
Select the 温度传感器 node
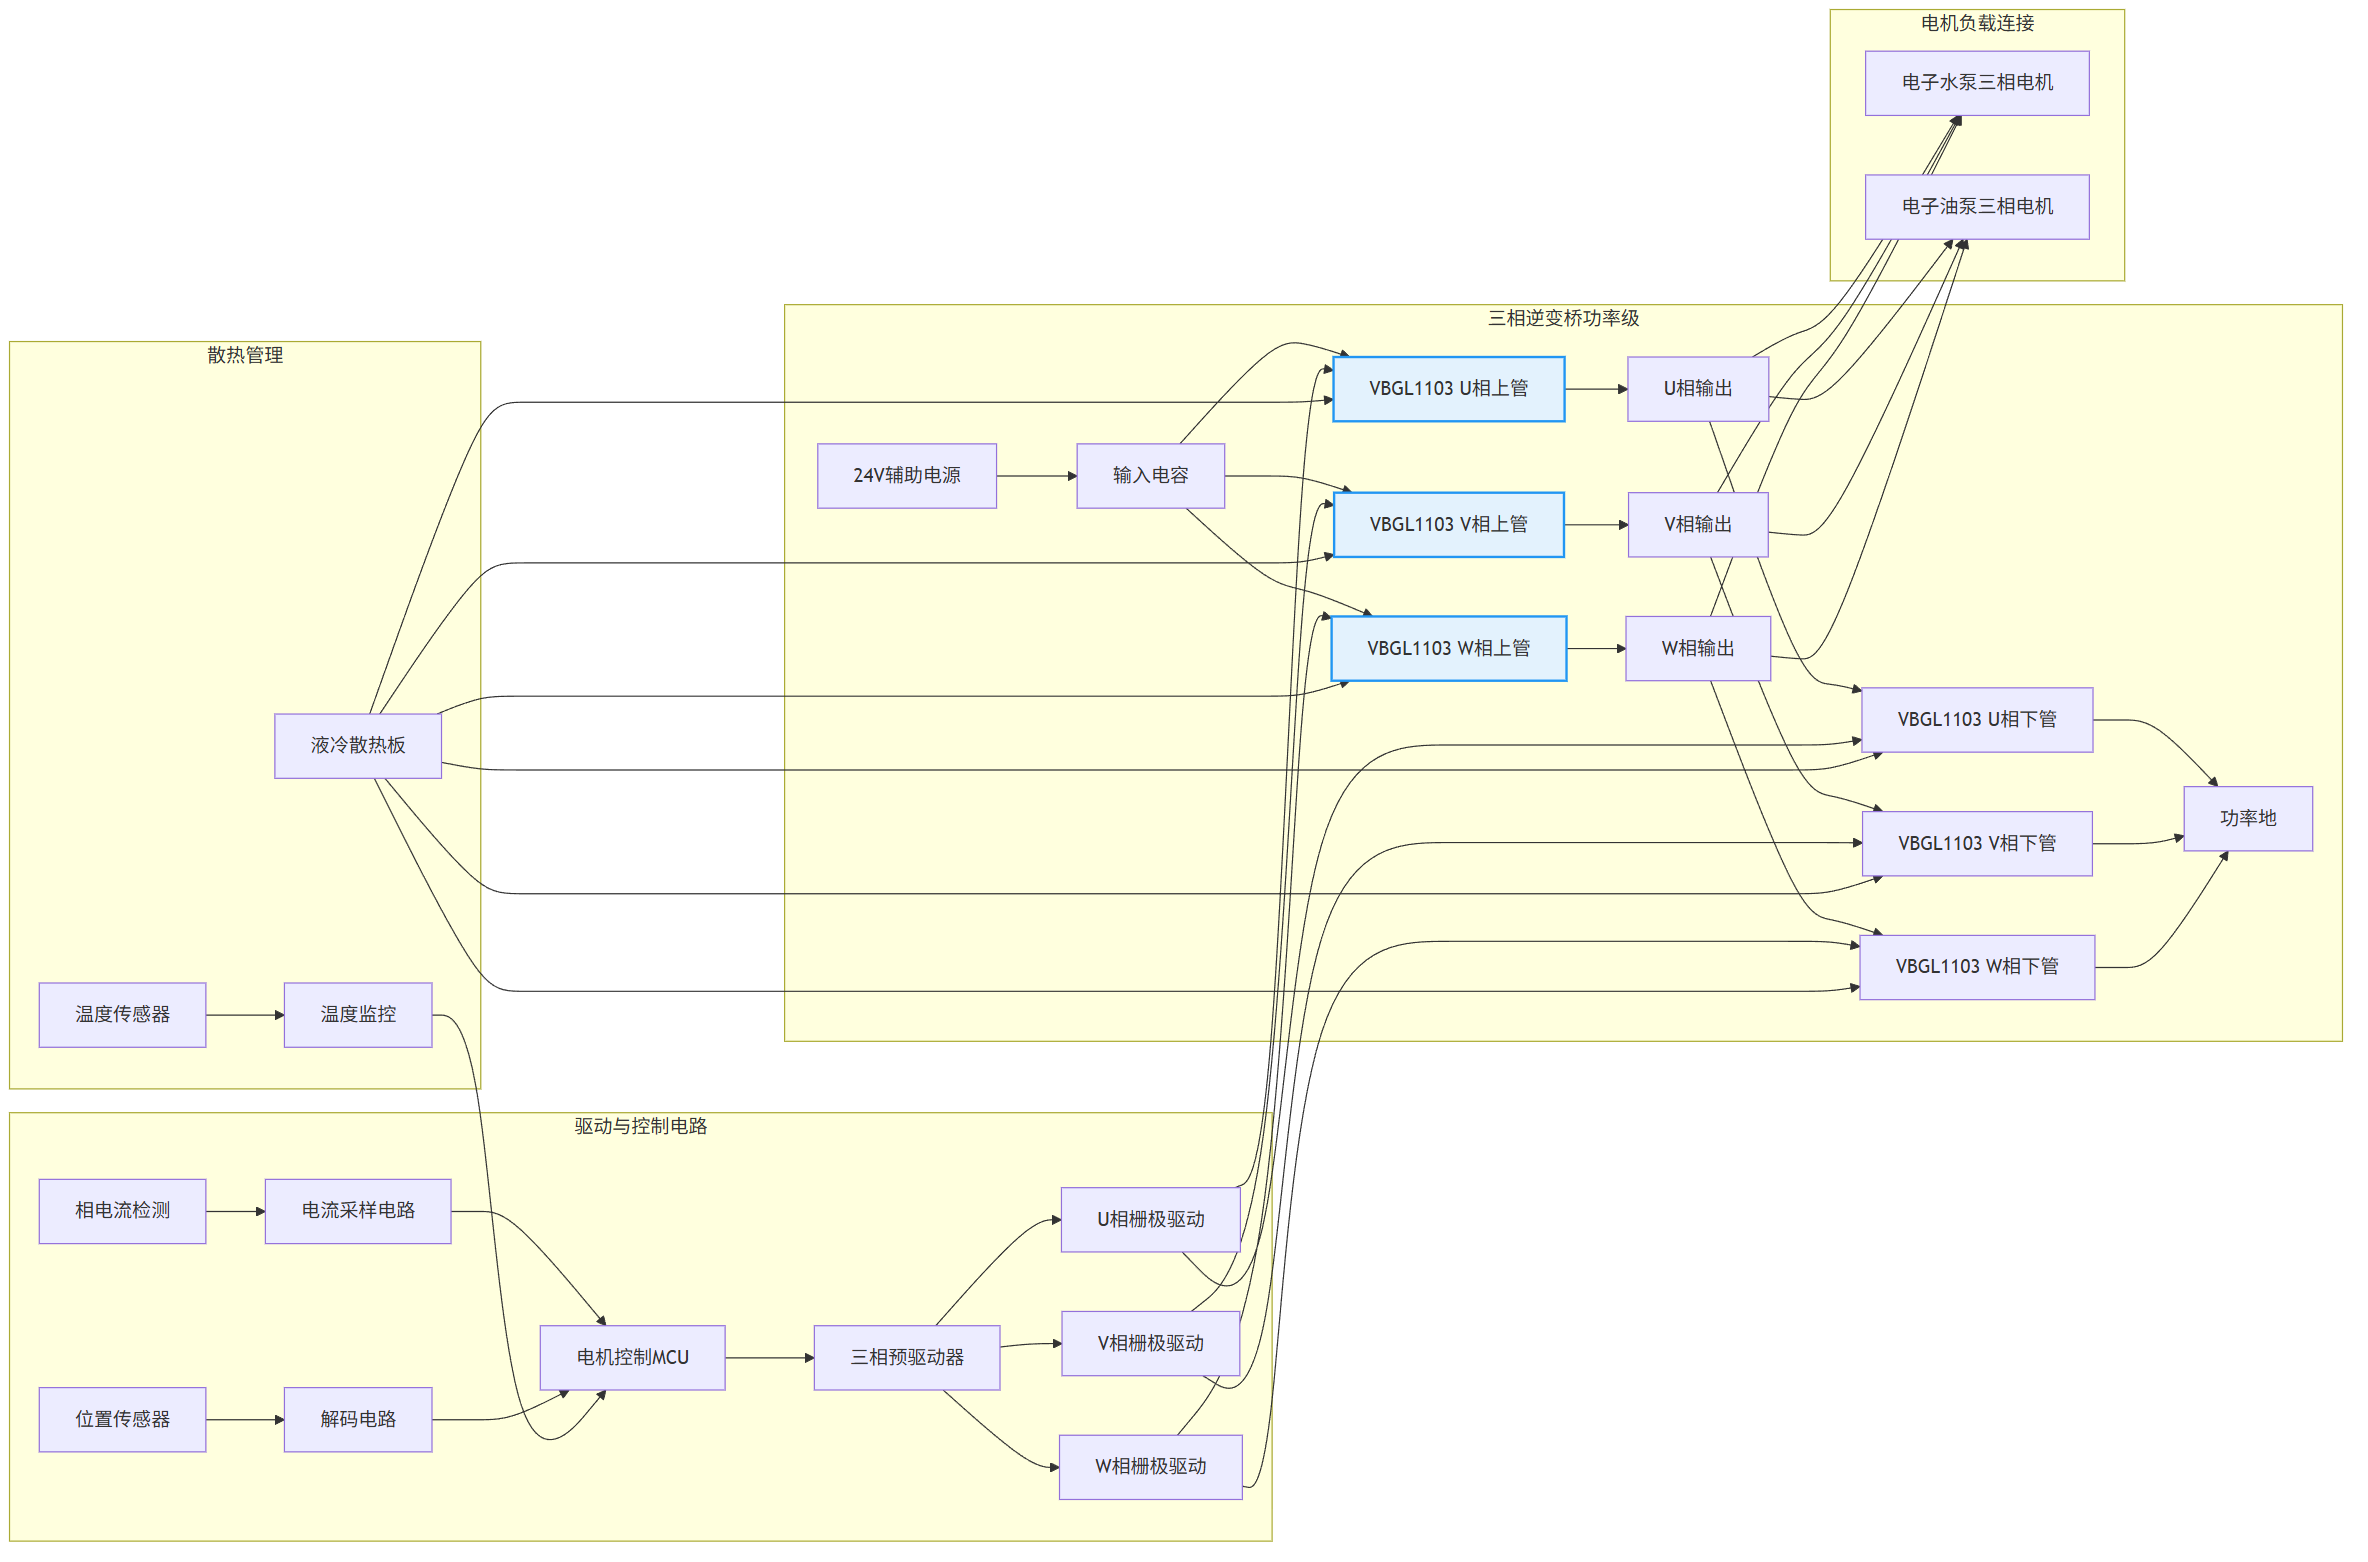(x=122, y=1015)
